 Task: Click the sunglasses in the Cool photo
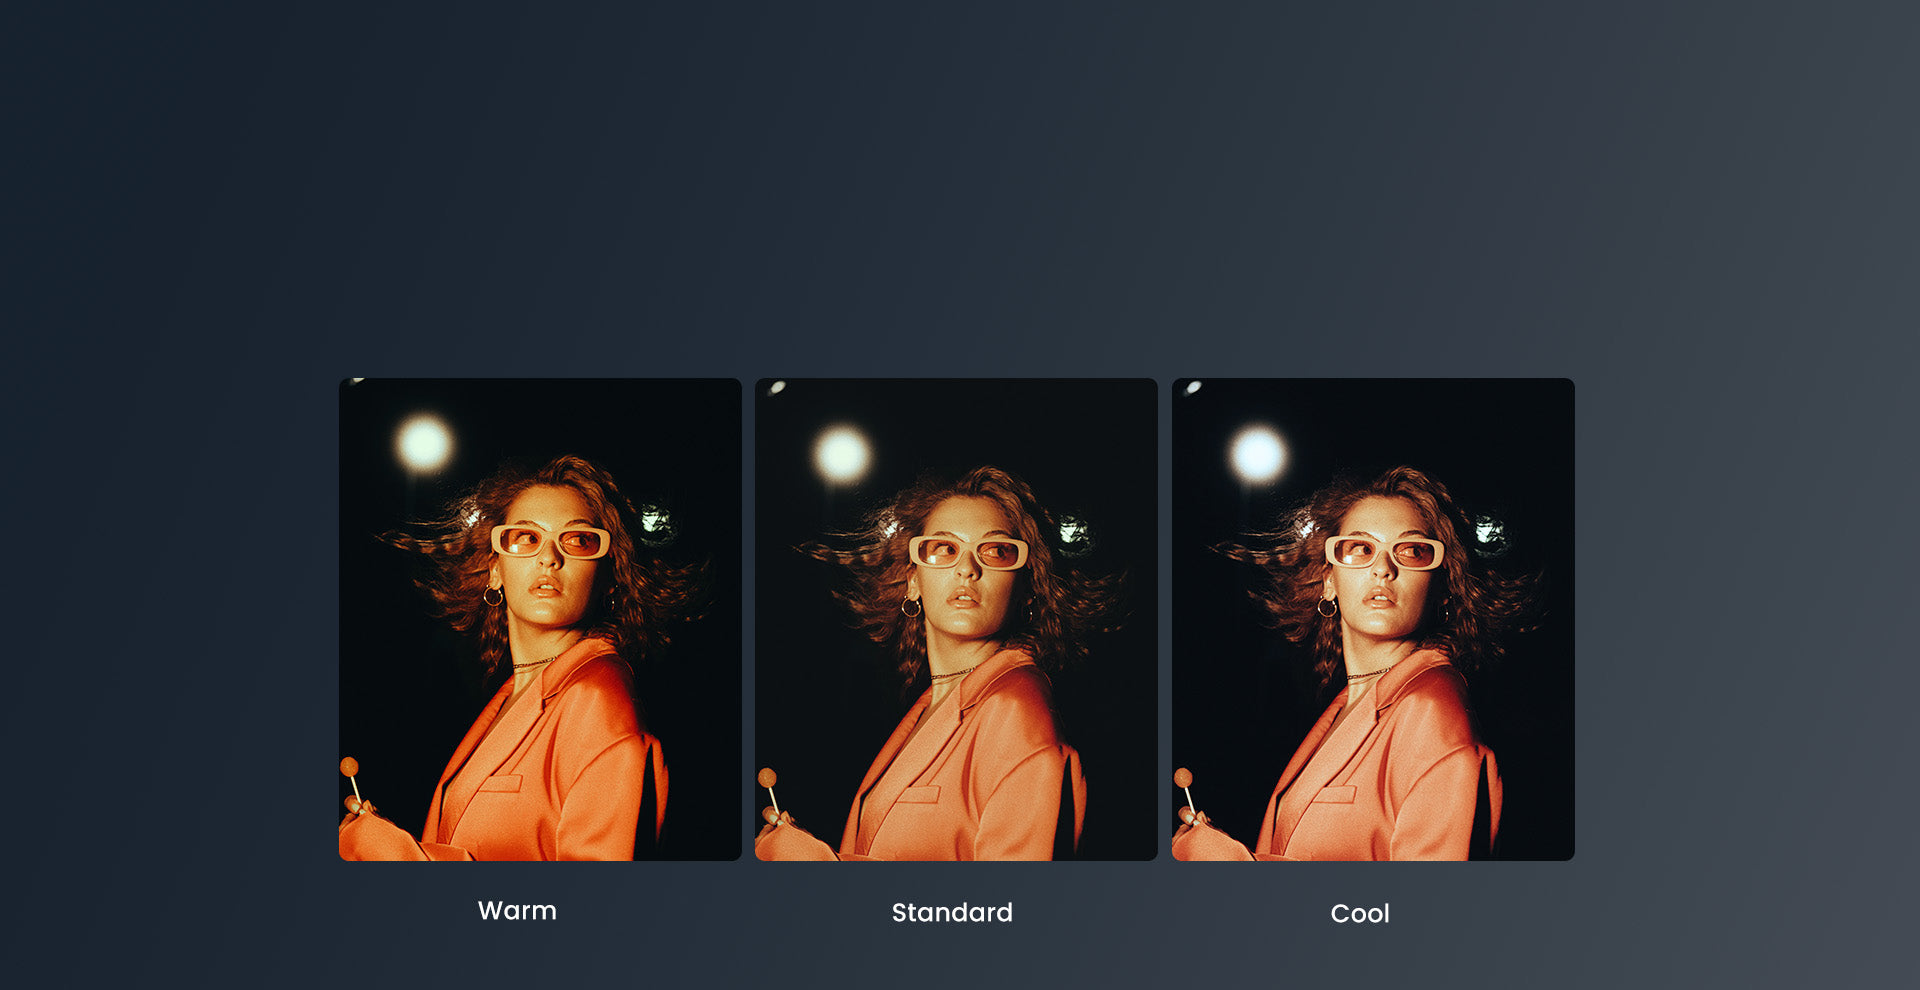[x=1384, y=552]
